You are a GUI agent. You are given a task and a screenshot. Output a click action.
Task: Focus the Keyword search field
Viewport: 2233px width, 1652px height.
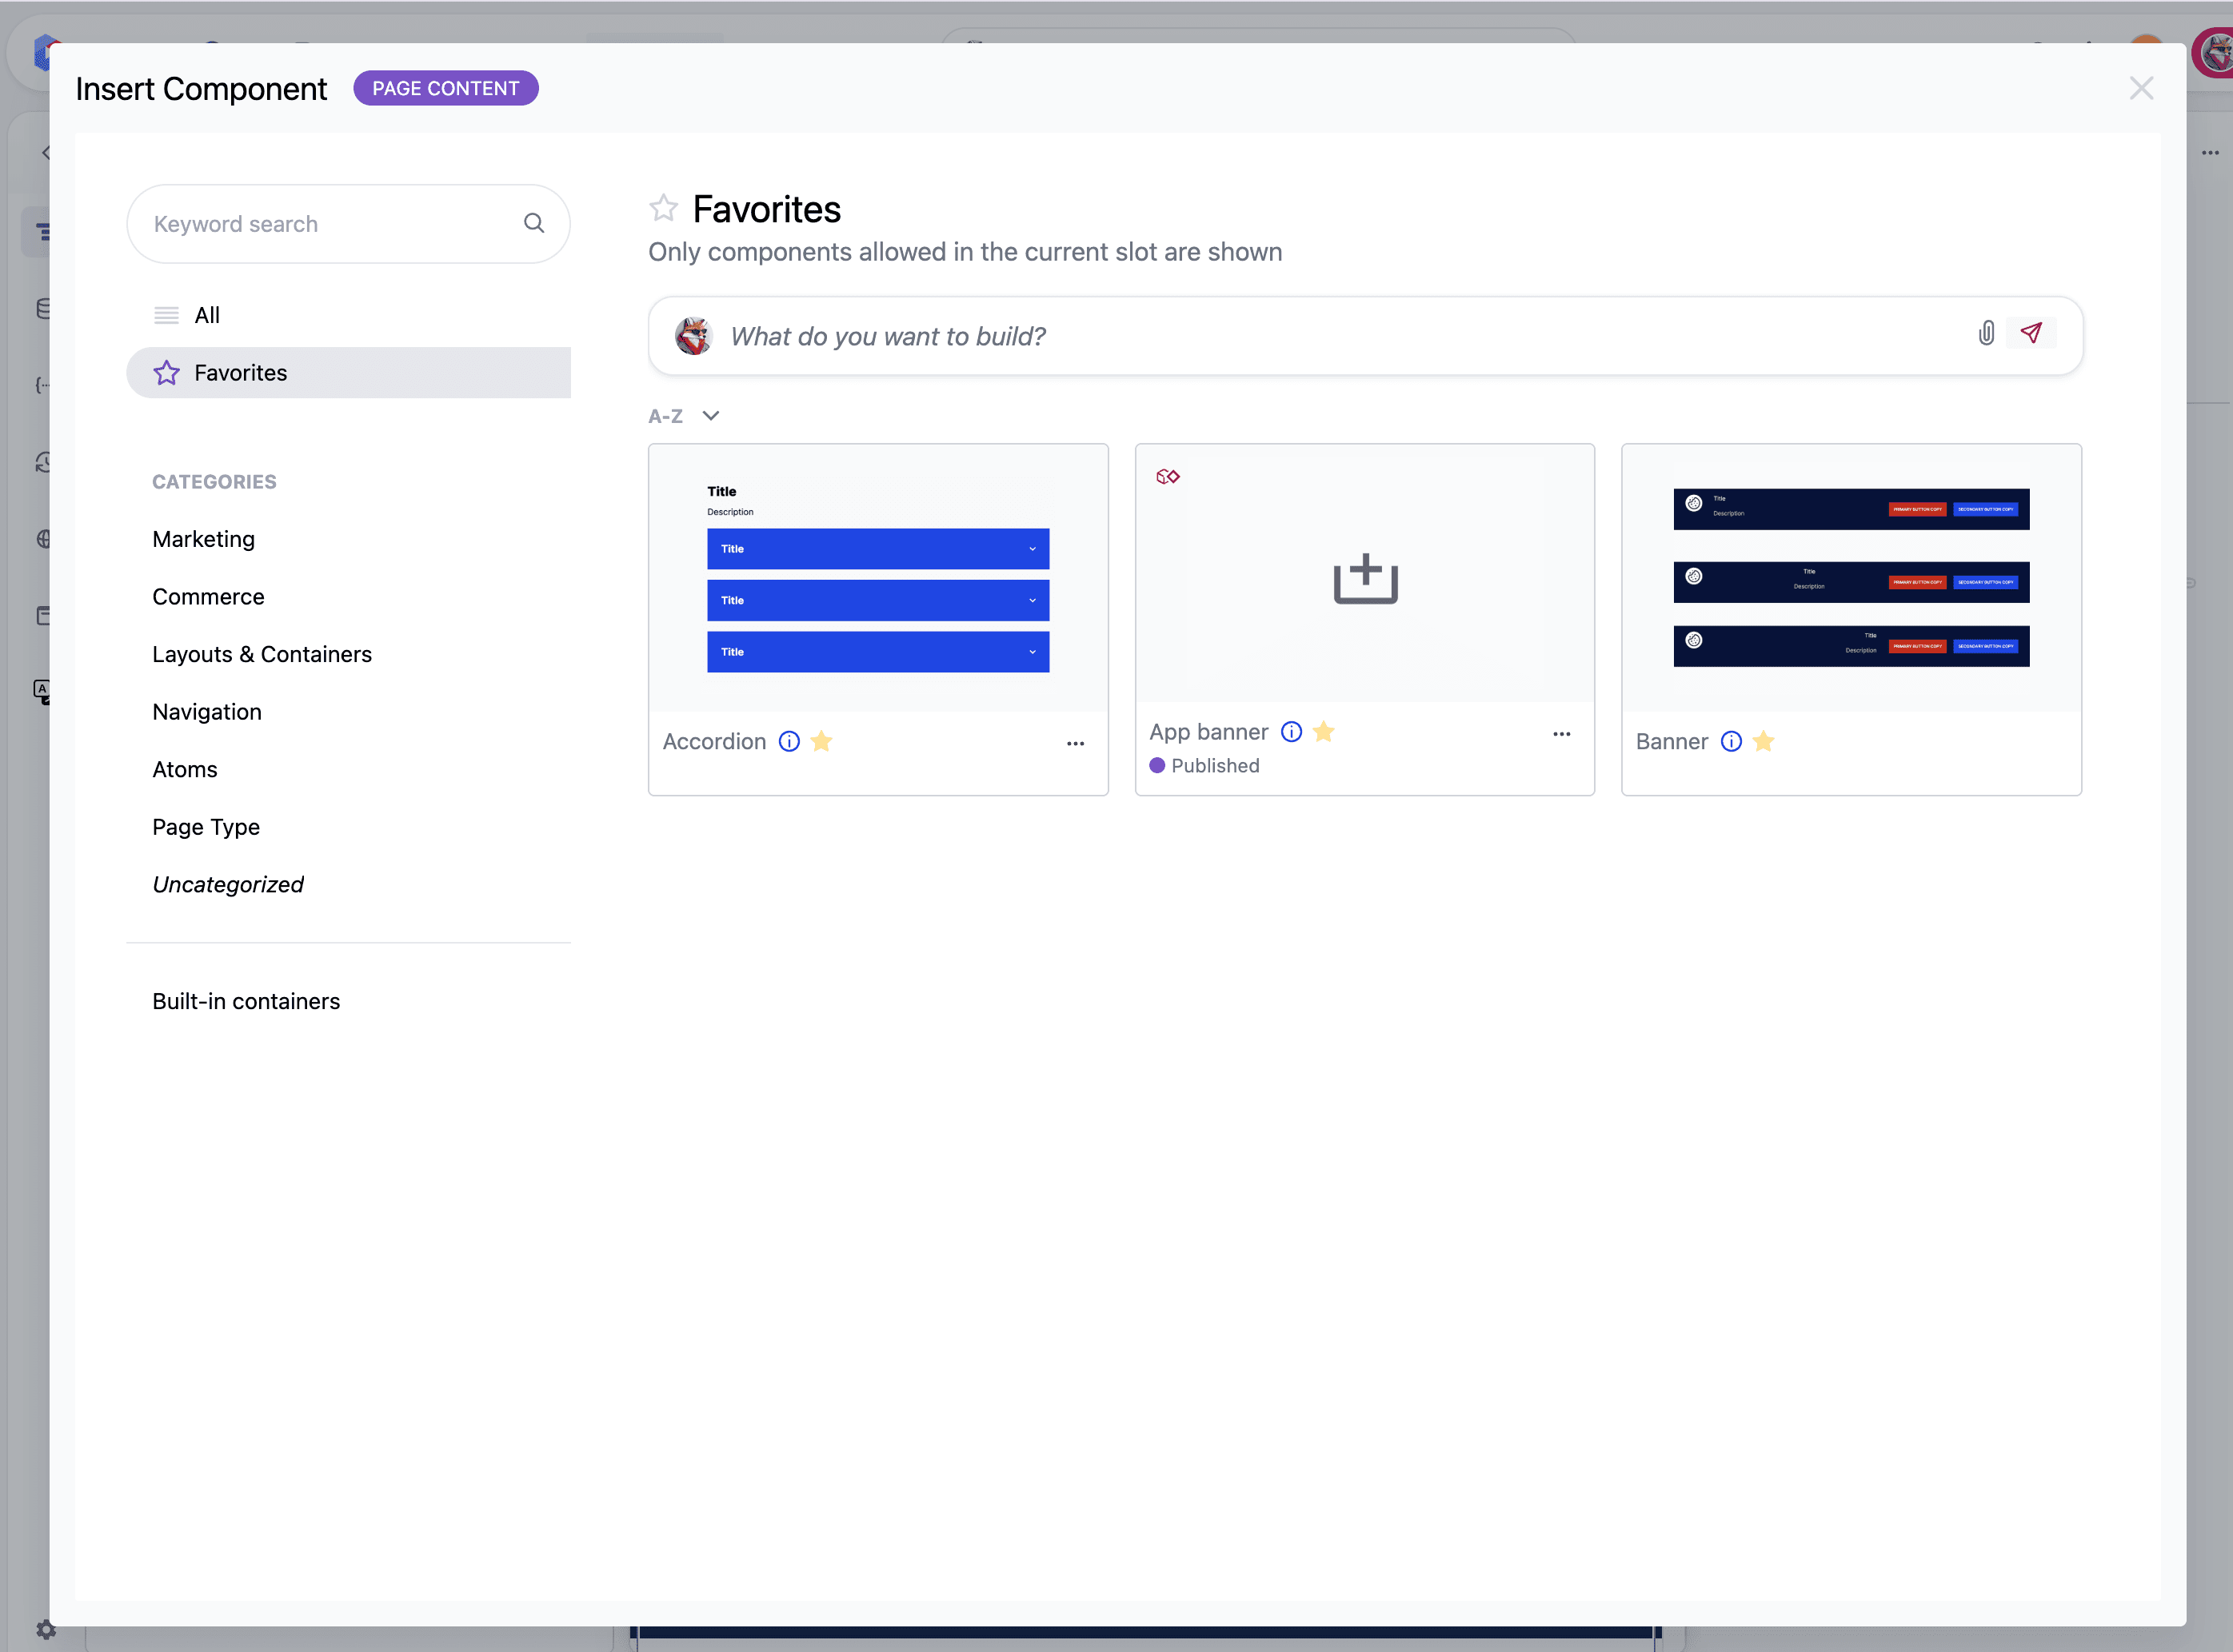(x=348, y=224)
